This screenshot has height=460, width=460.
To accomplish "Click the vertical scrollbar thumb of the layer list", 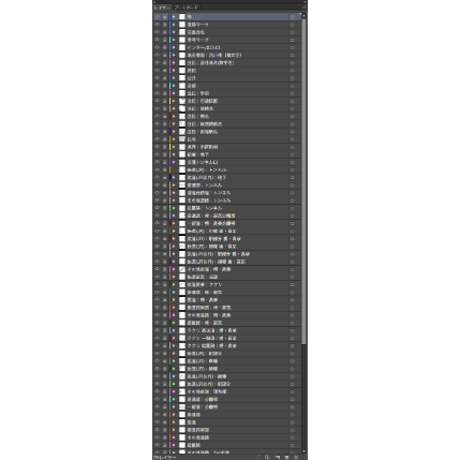I will pos(304,181).
